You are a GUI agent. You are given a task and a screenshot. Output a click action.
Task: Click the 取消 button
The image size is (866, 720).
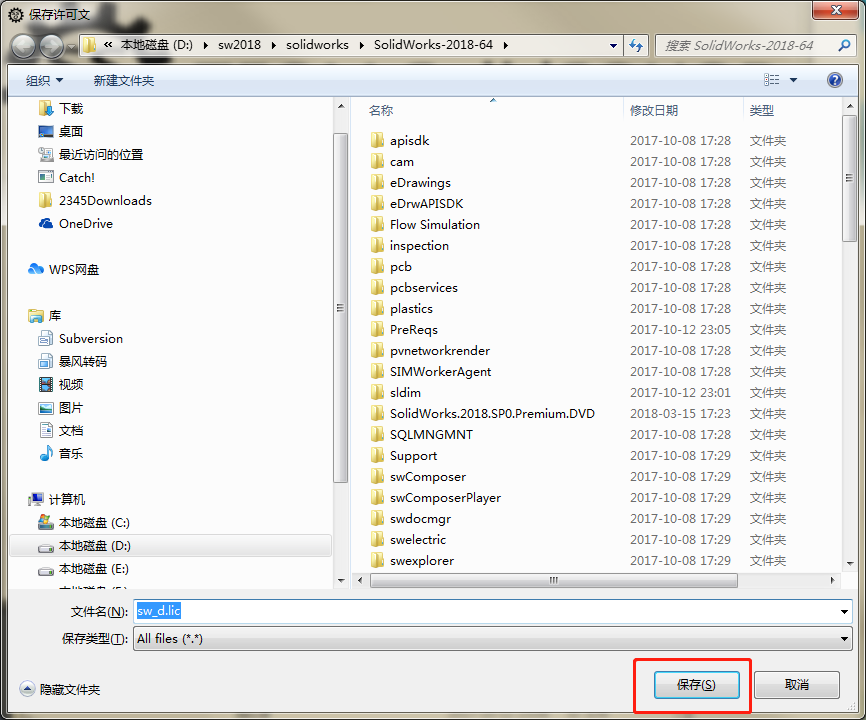(x=796, y=685)
